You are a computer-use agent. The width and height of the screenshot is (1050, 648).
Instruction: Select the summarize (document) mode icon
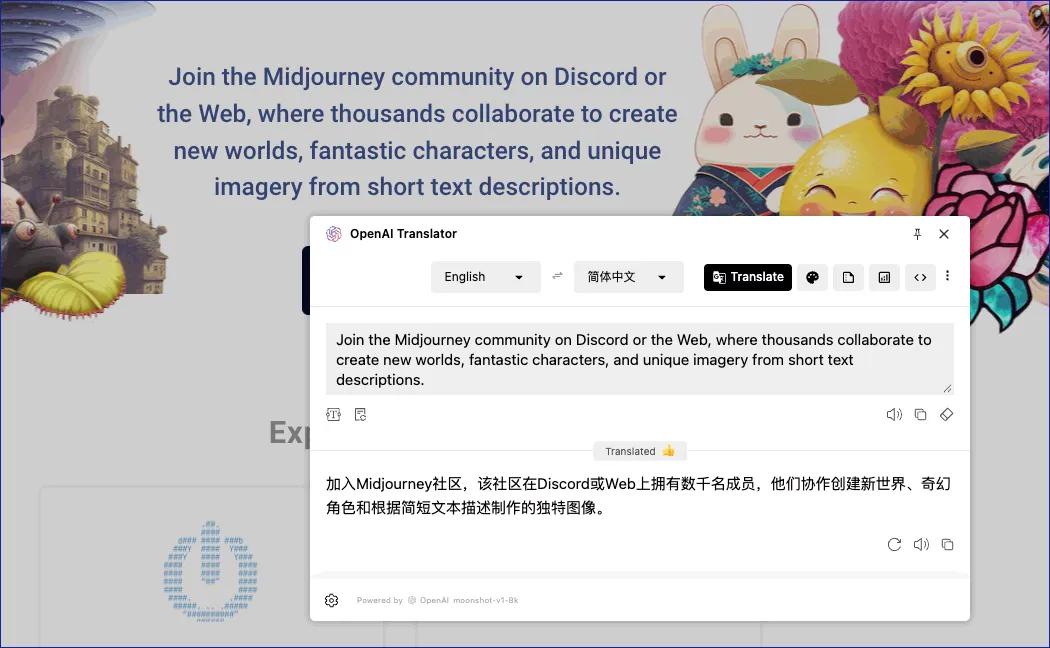click(848, 277)
